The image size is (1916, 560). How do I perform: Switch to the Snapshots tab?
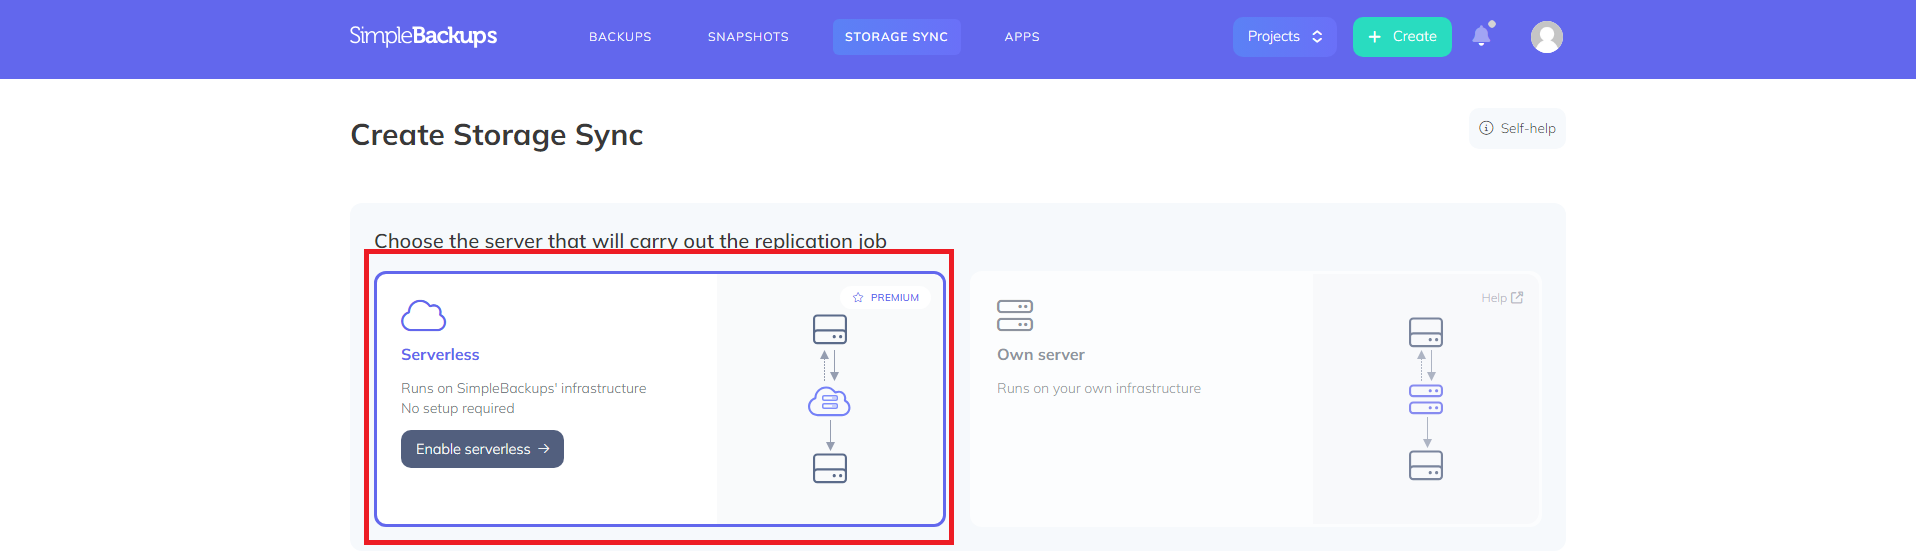pyautogui.click(x=748, y=37)
